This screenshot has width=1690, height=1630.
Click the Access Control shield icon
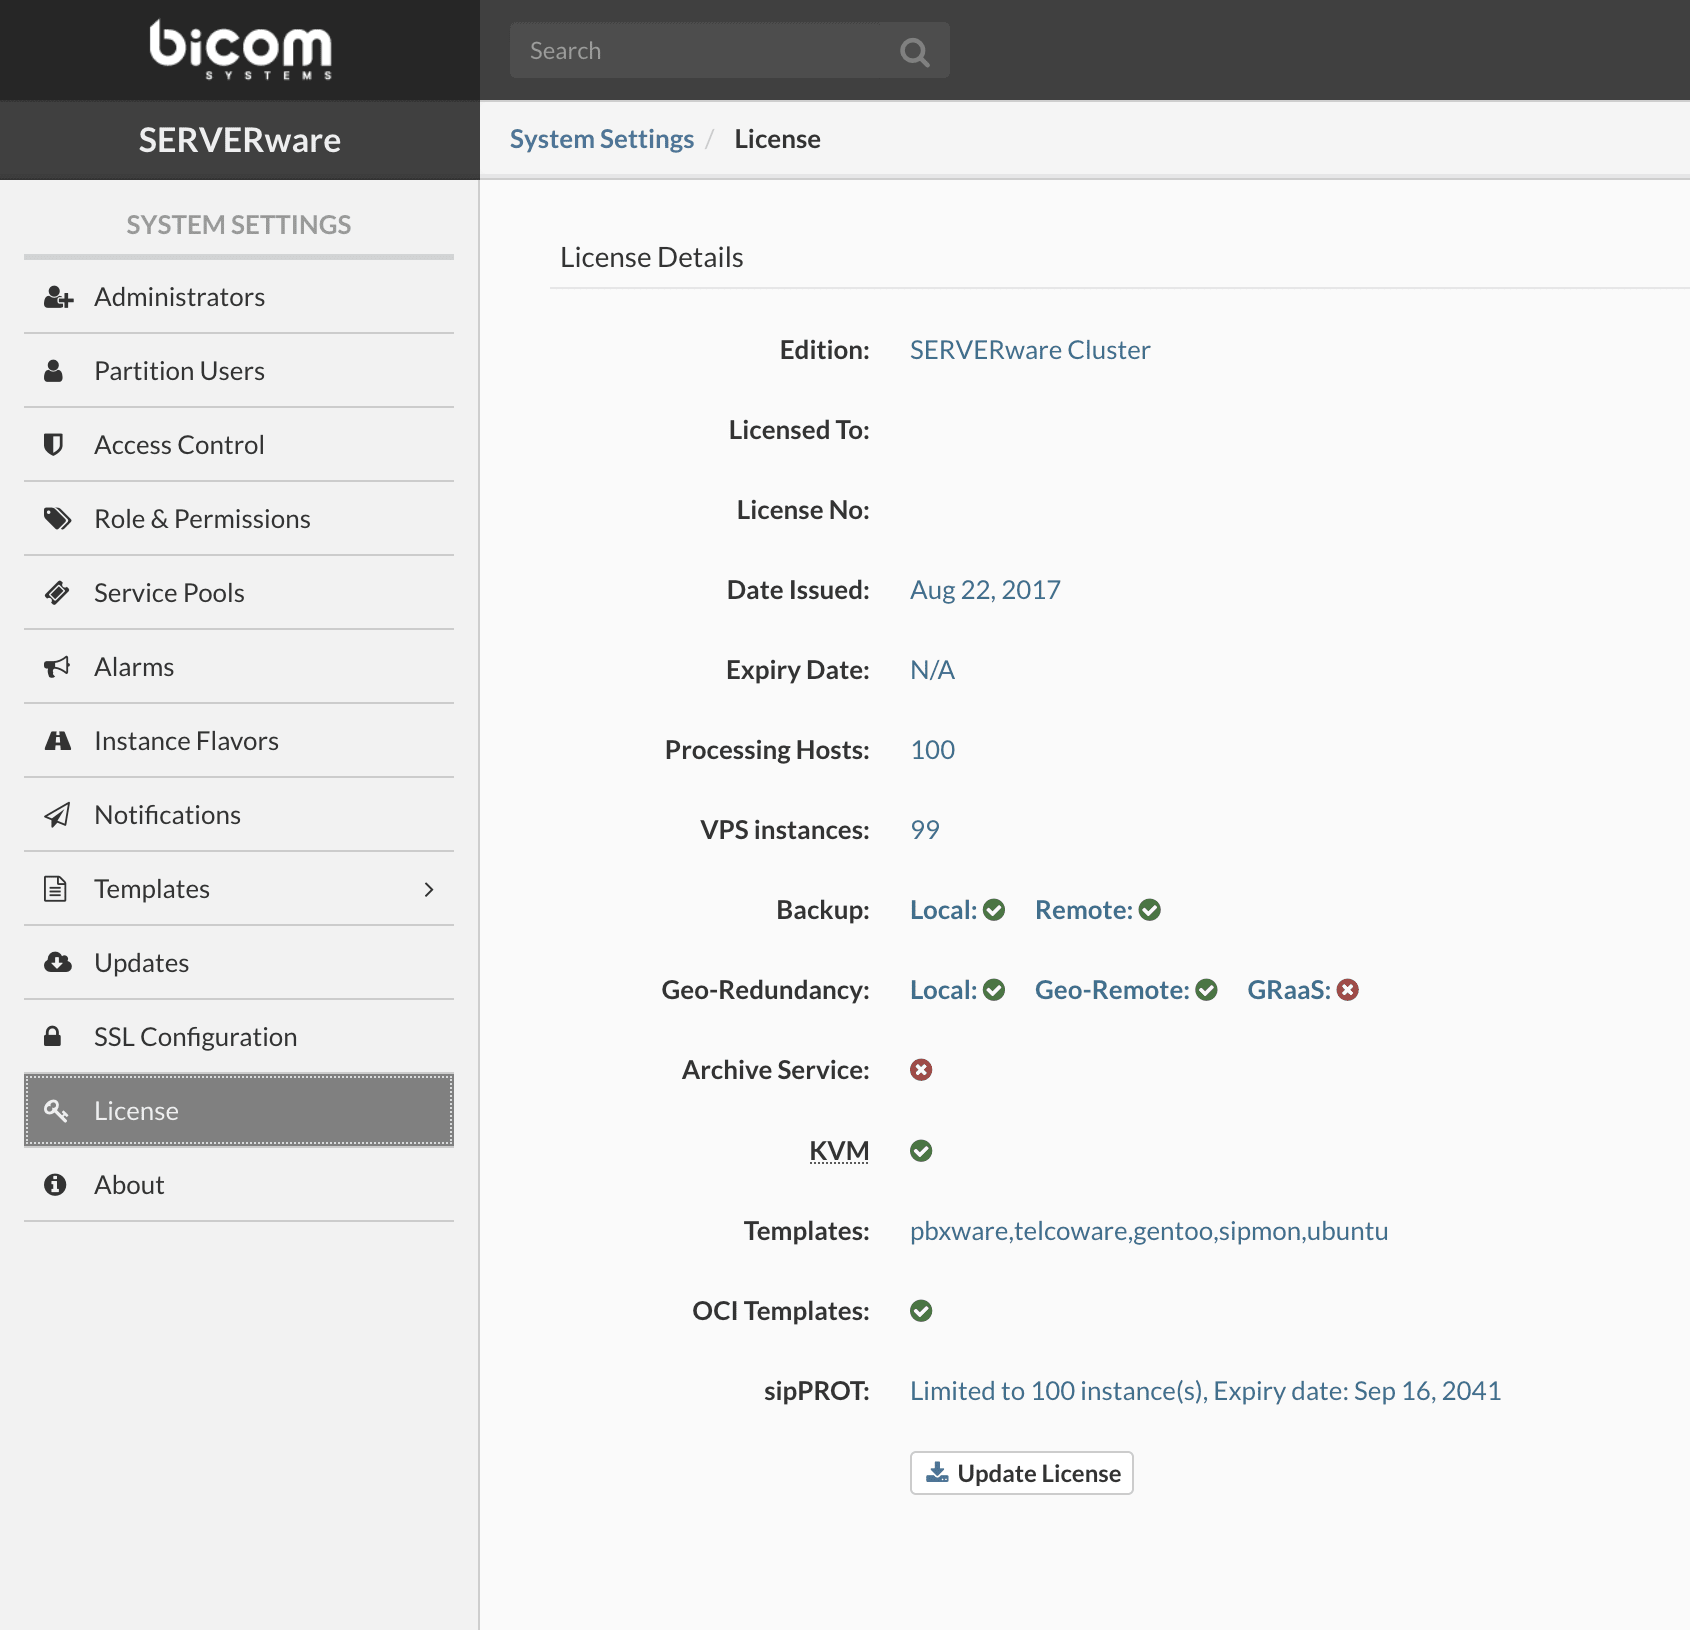click(x=54, y=445)
